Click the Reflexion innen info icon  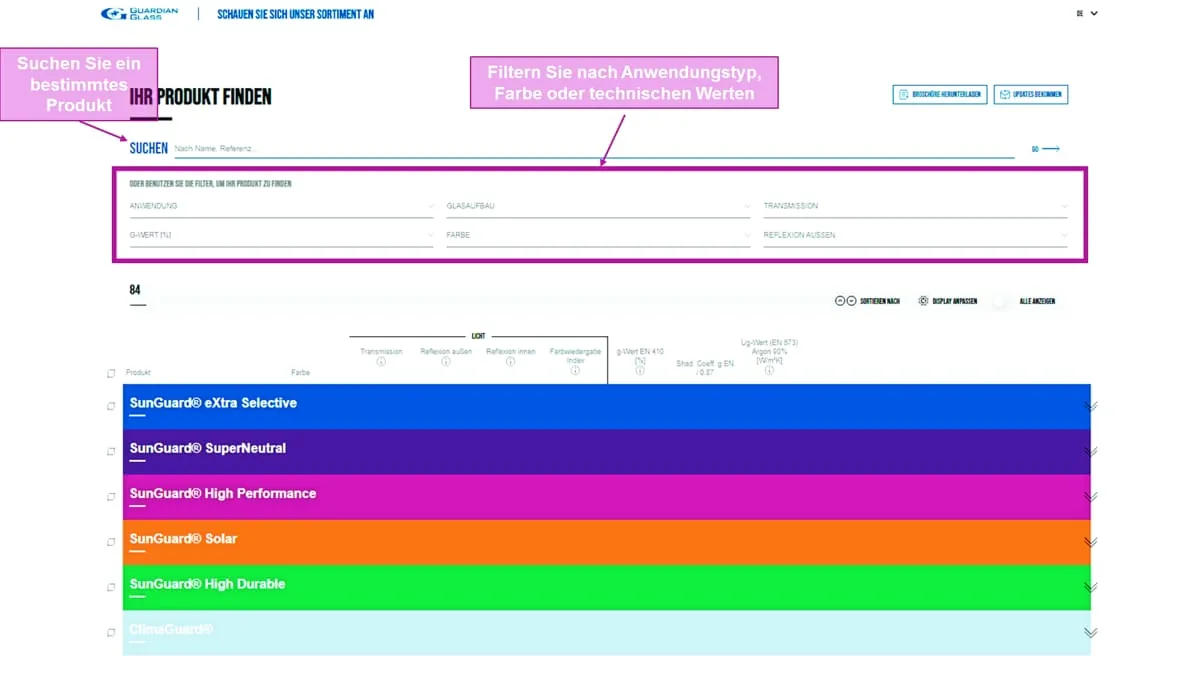pyautogui.click(x=510, y=362)
